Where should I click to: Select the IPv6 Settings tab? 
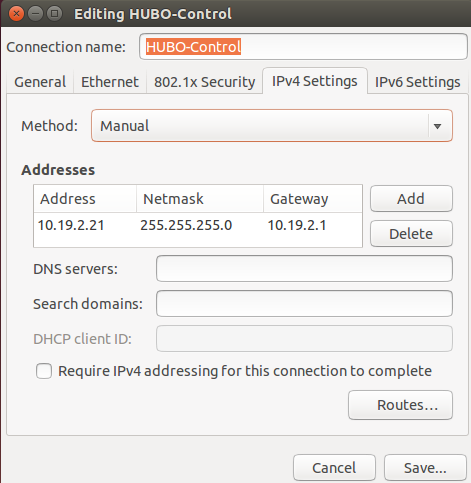[x=417, y=82]
